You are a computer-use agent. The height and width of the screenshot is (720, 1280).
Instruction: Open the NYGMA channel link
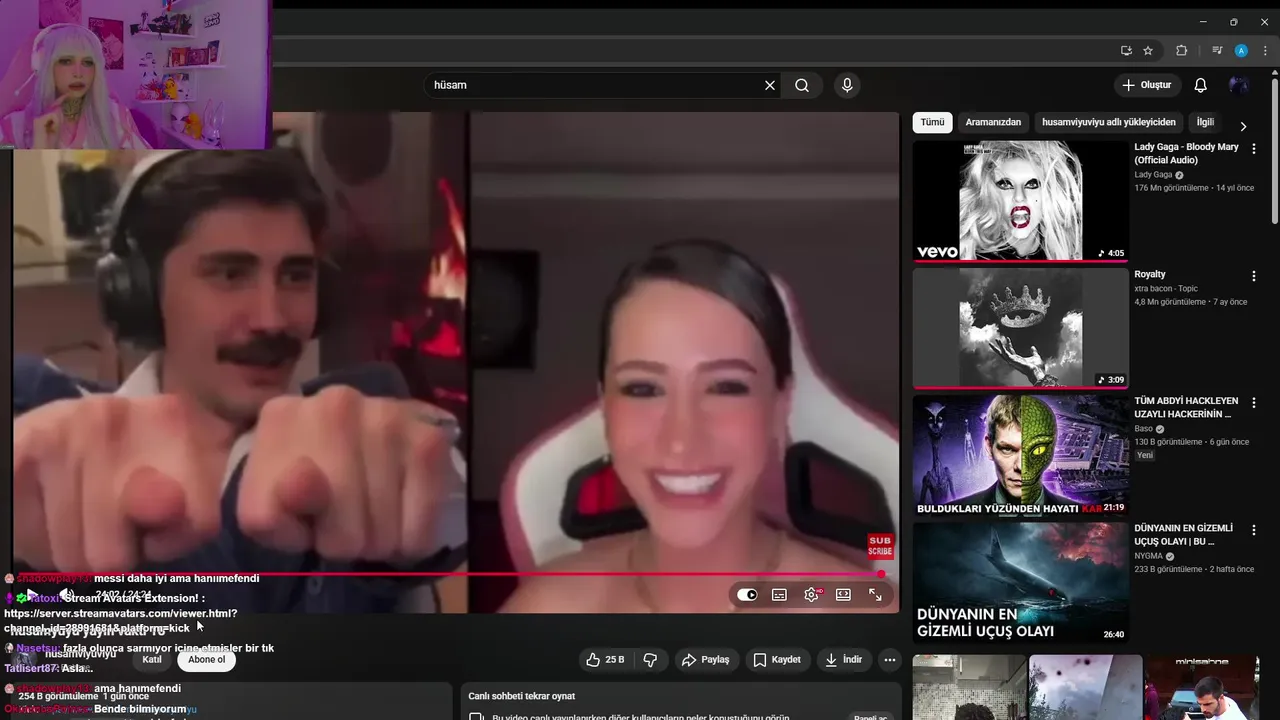[1148, 556]
